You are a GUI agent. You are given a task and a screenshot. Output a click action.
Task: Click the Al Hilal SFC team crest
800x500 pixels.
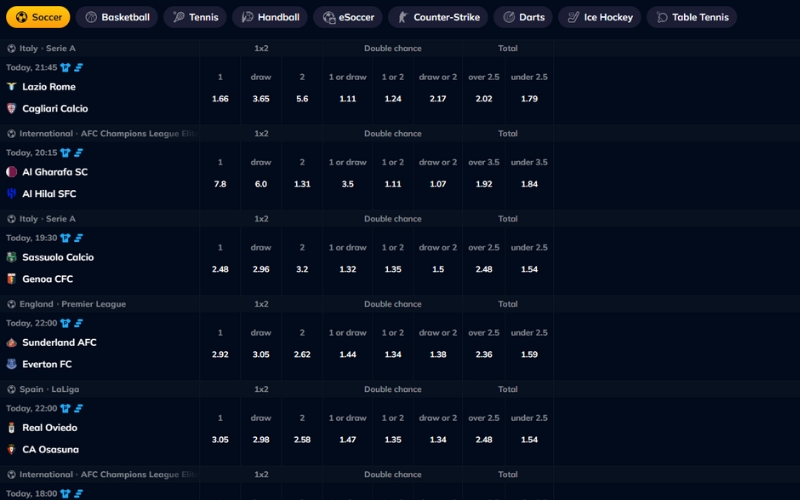pos(11,193)
